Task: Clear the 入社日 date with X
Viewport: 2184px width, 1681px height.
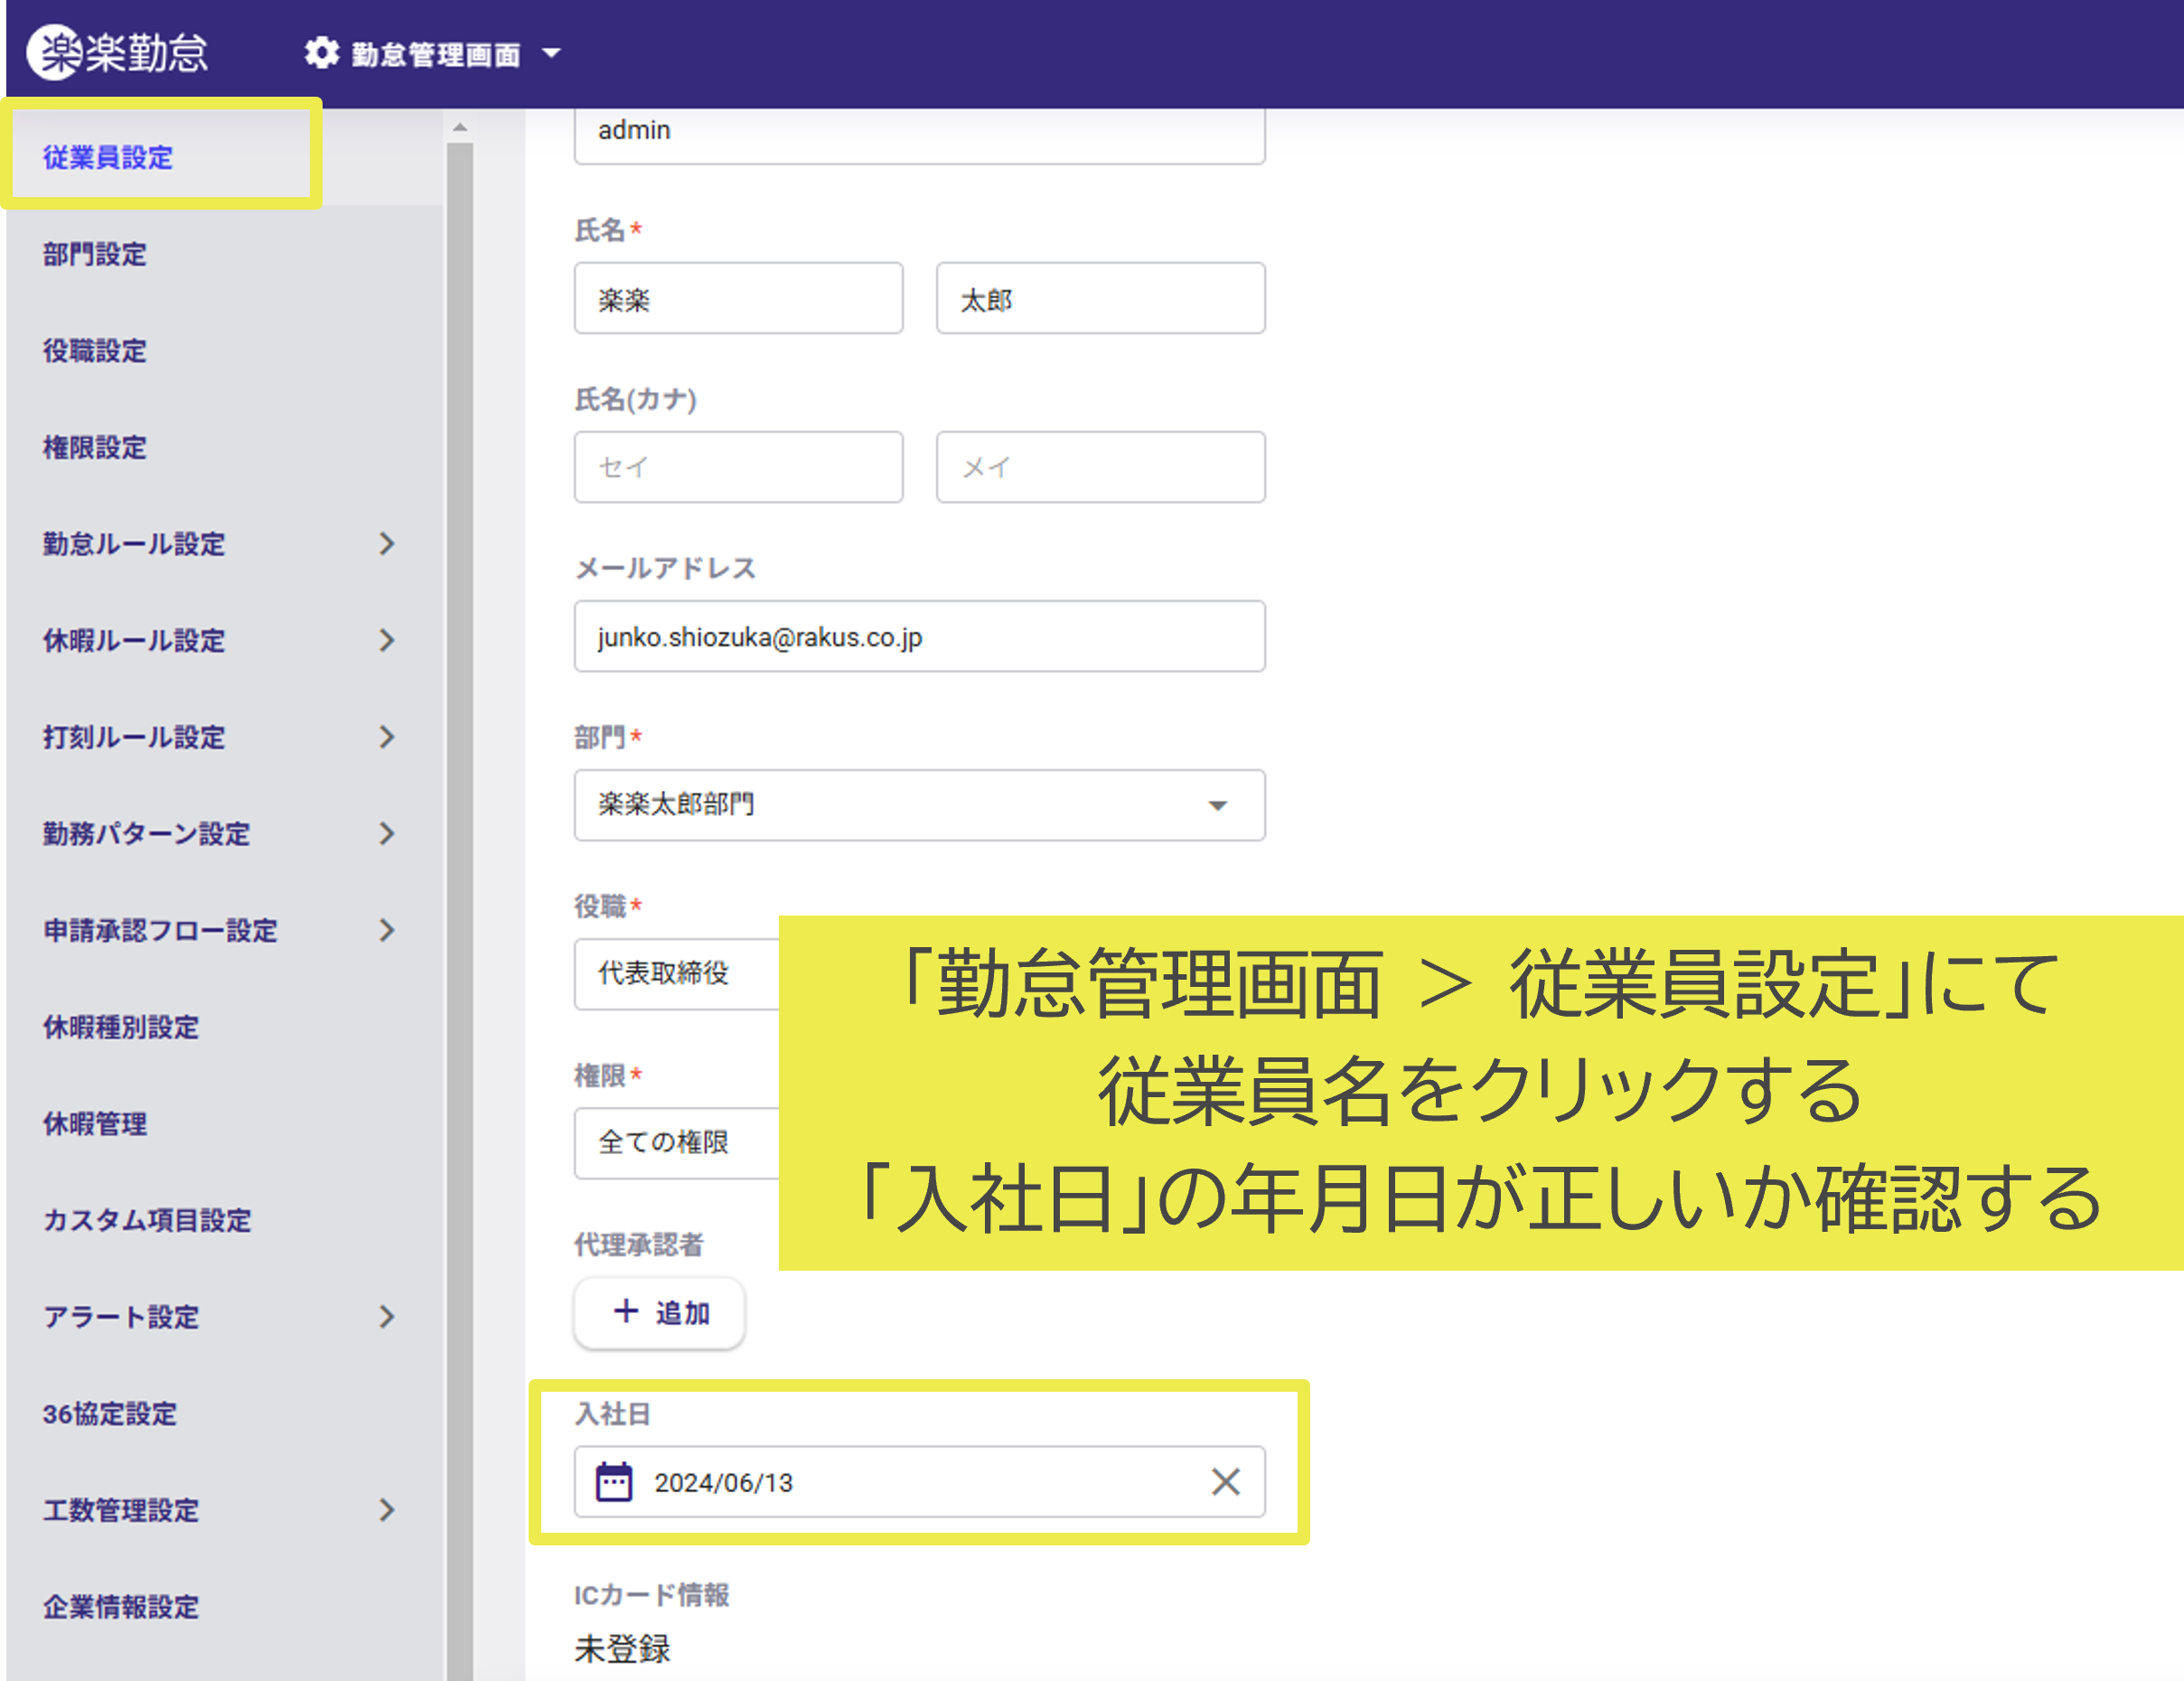Action: 1225,1482
